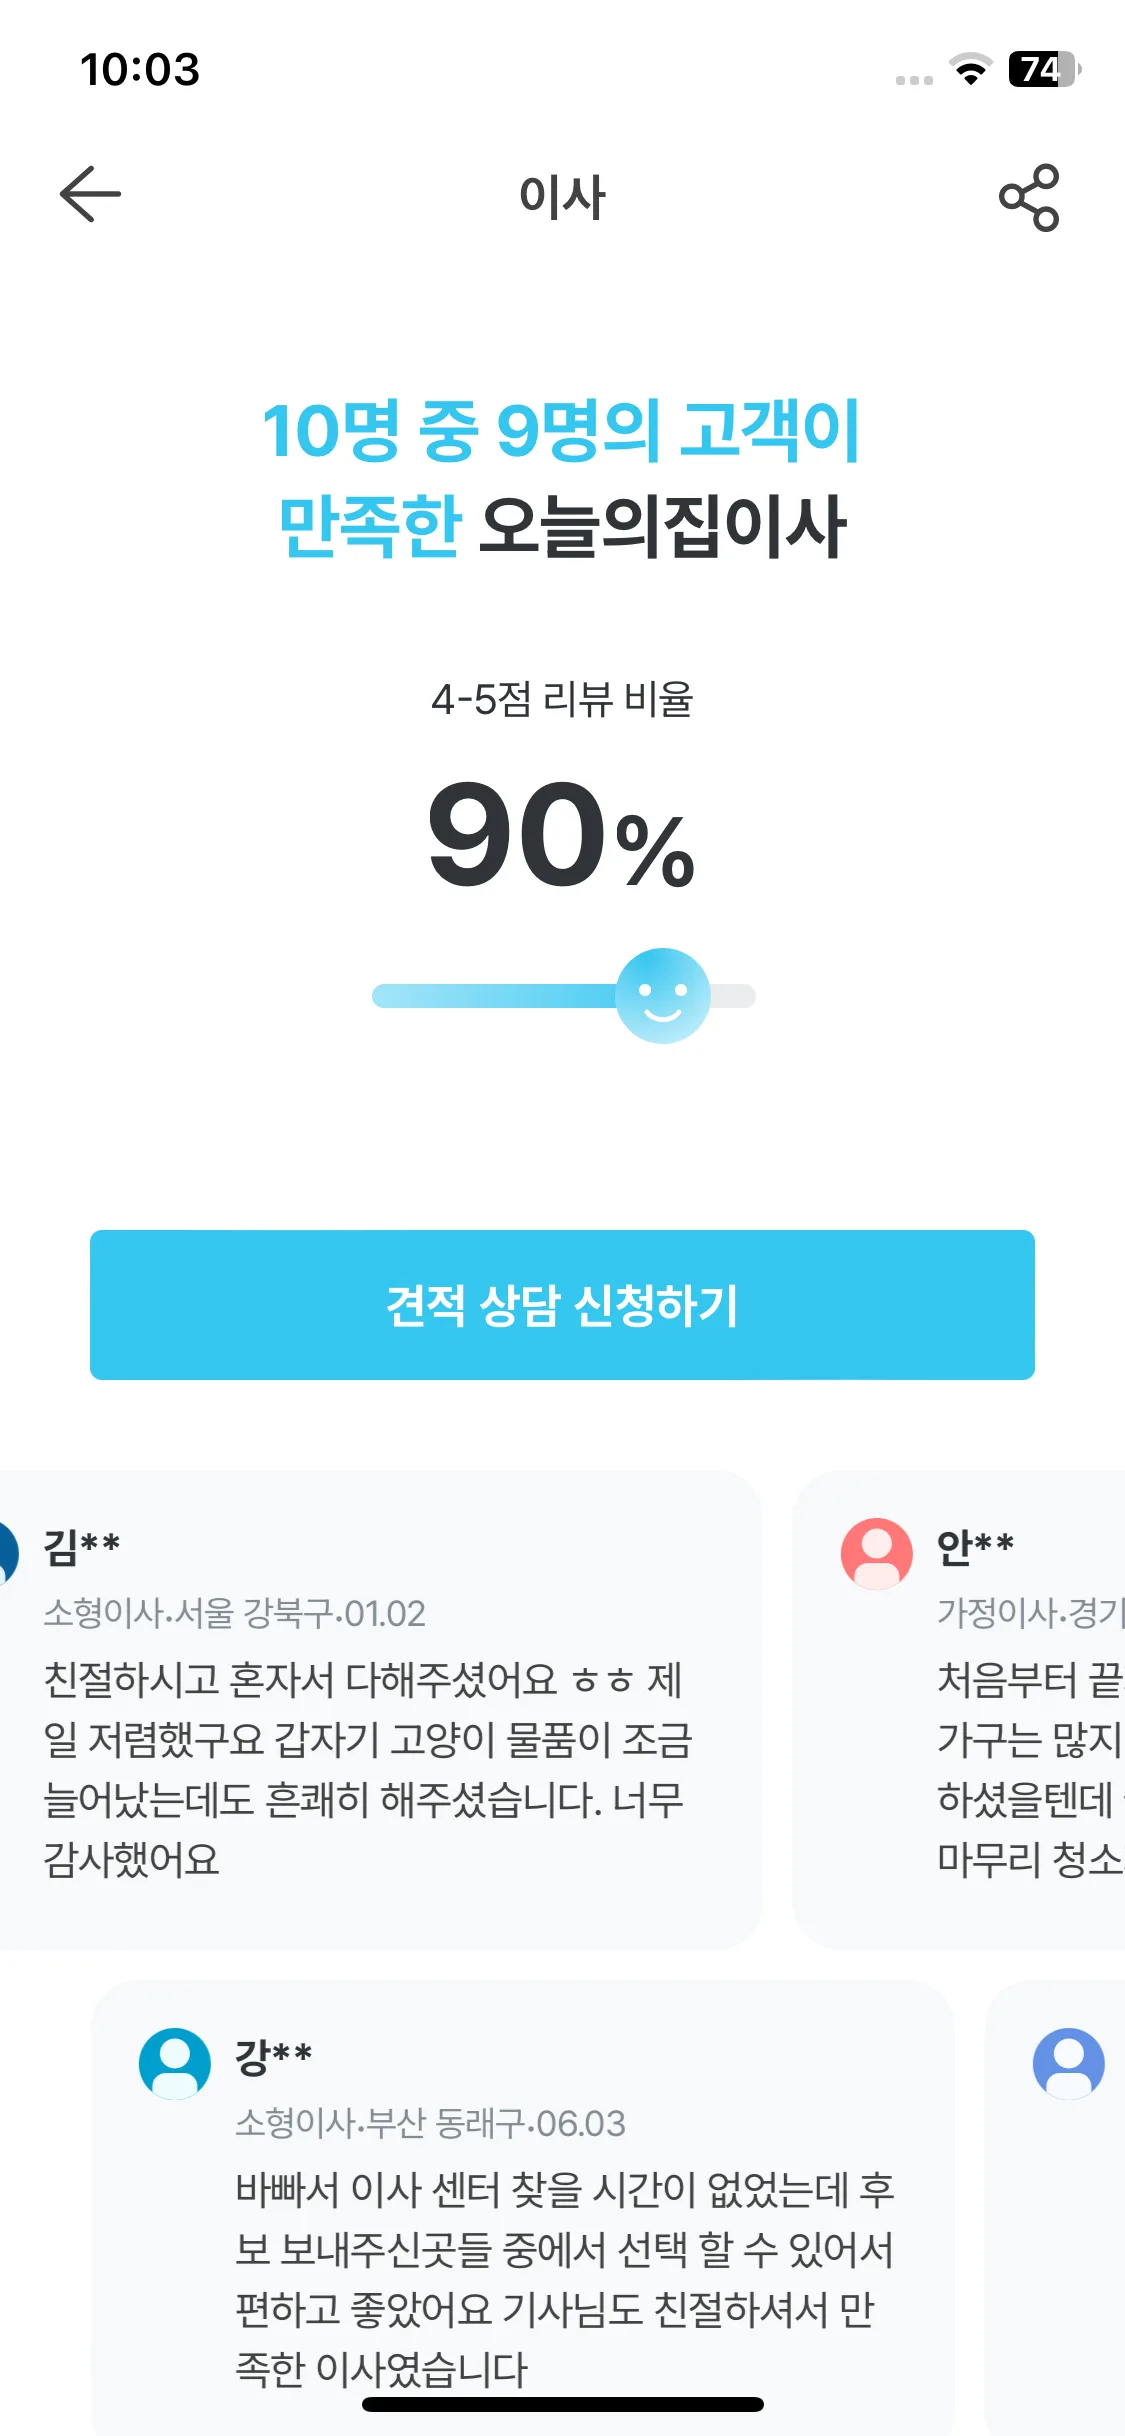Tap the Wi-Fi status icon
The image size is (1125, 2436).
click(x=970, y=69)
